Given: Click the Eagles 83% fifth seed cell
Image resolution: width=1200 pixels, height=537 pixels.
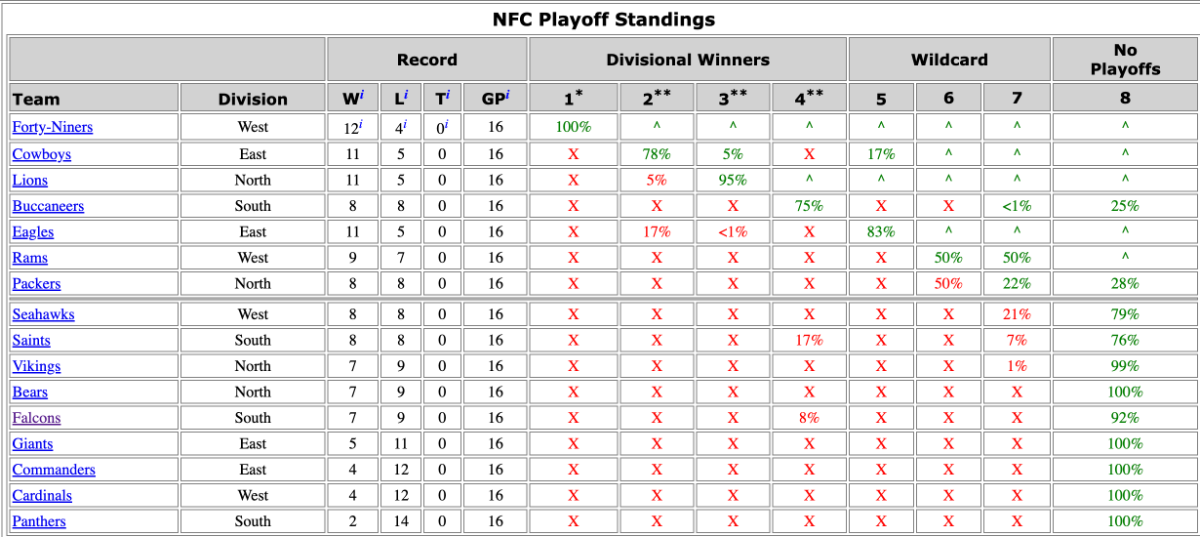Looking at the screenshot, I should coord(880,232).
